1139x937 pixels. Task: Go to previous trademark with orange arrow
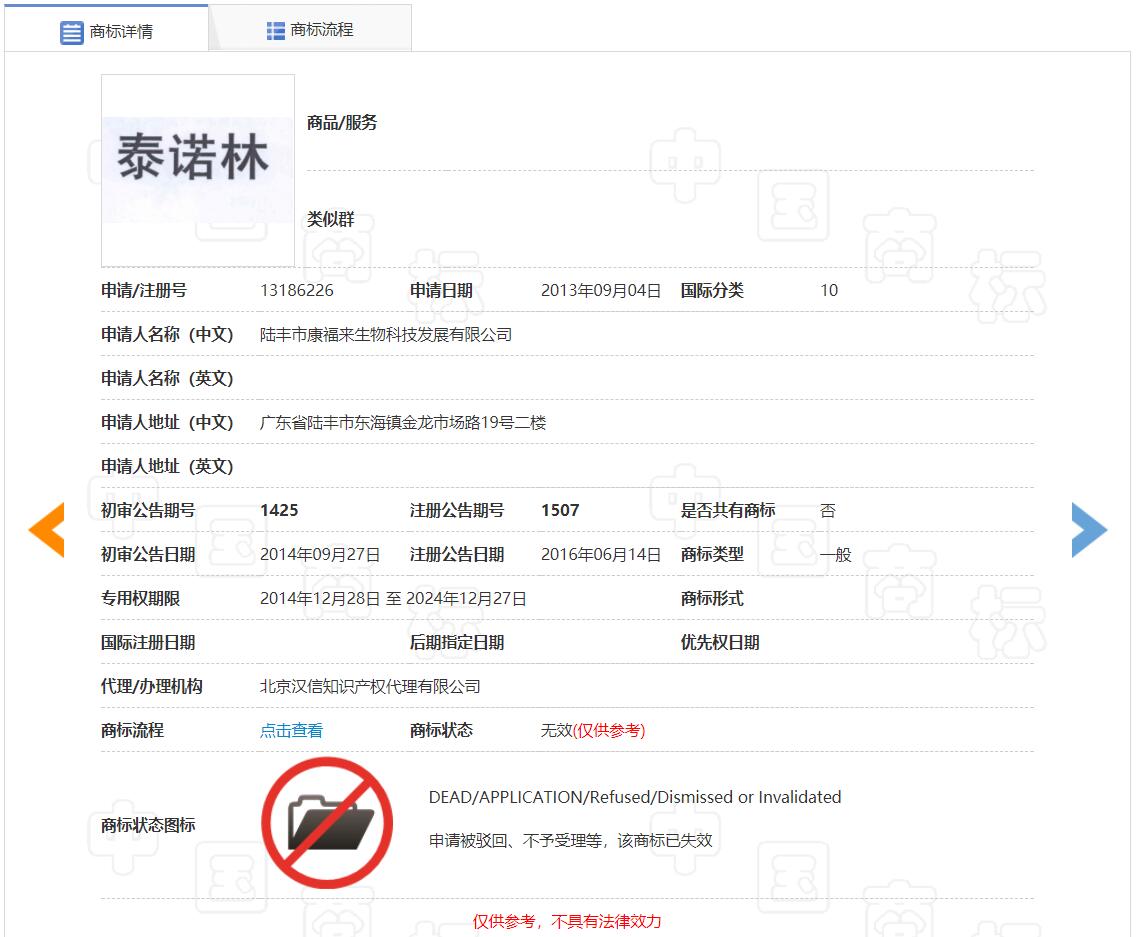pyautogui.click(x=46, y=530)
